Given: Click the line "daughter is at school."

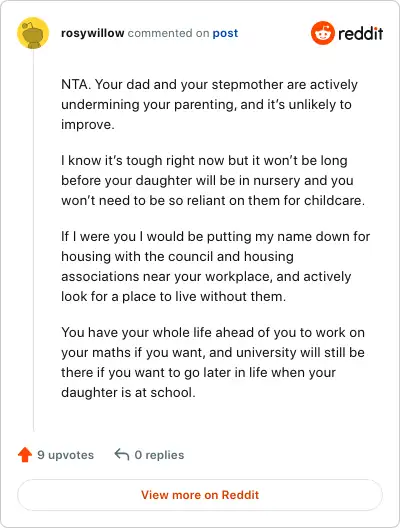Looking at the screenshot, I should pos(128,393).
